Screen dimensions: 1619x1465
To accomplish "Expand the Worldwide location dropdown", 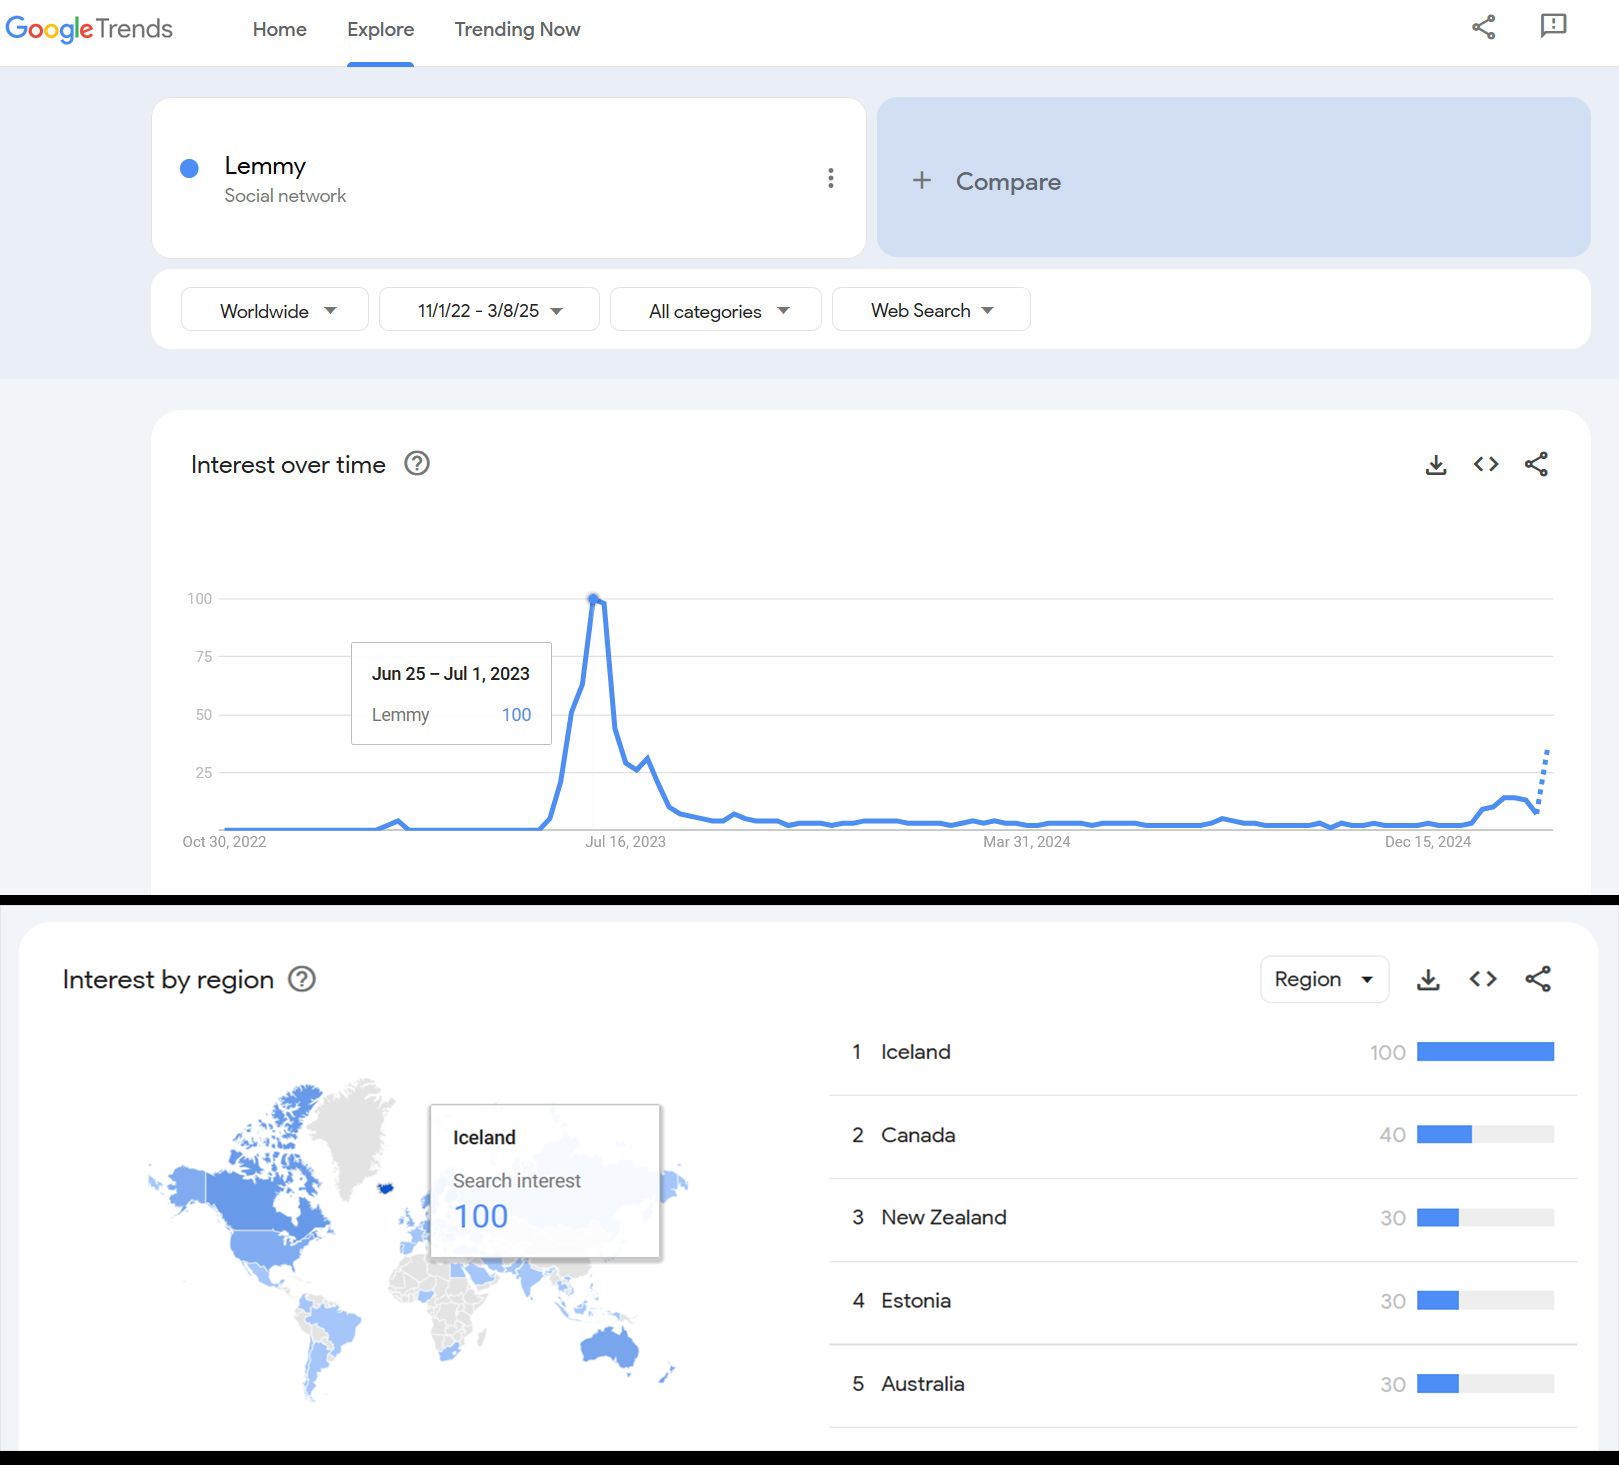I will coord(275,311).
